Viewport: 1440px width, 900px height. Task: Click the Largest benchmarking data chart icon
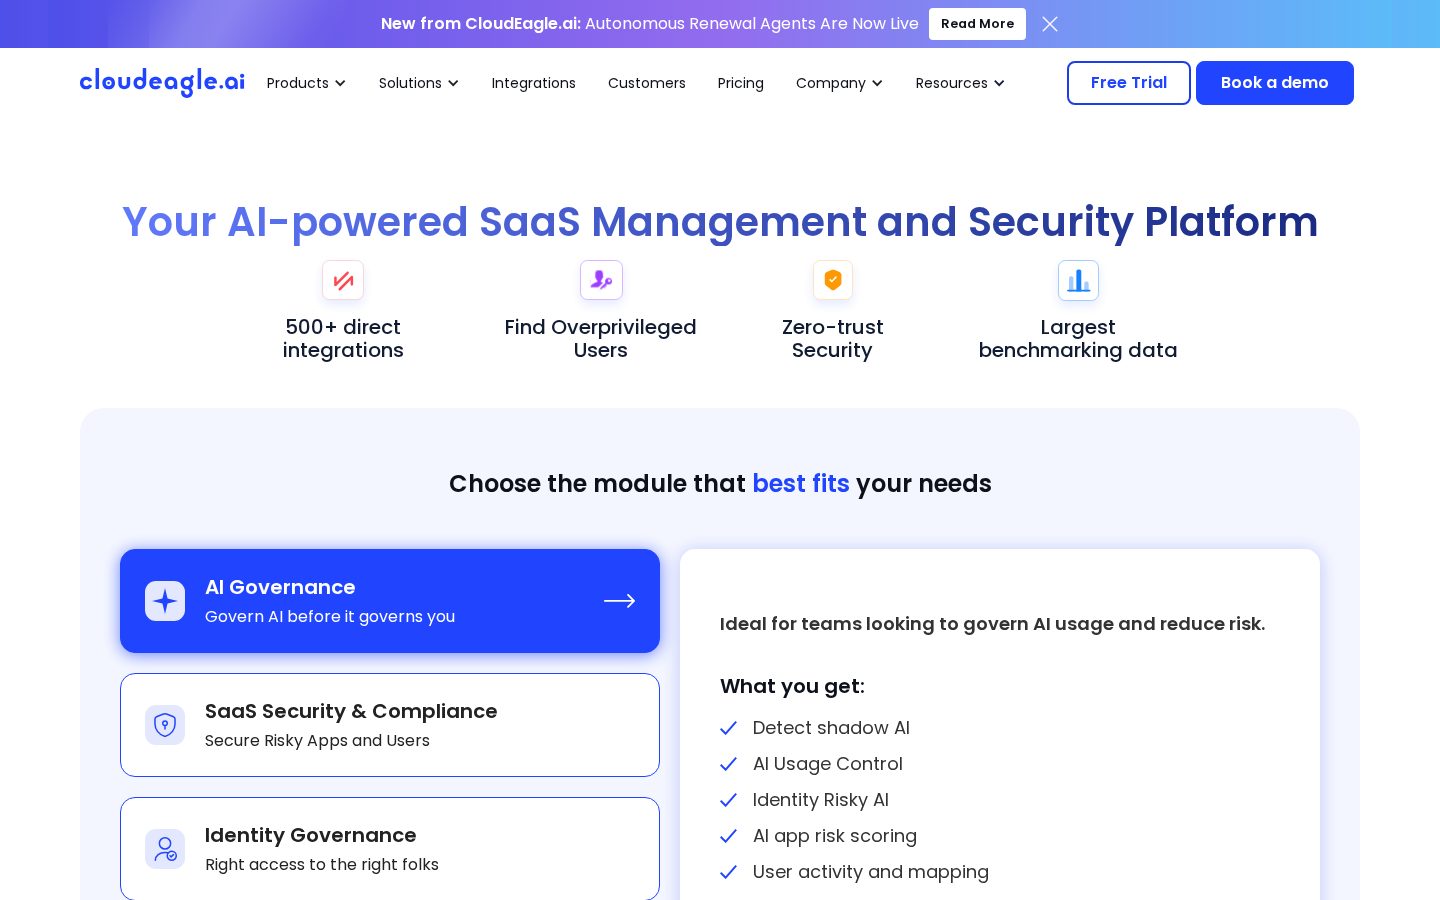click(x=1078, y=280)
